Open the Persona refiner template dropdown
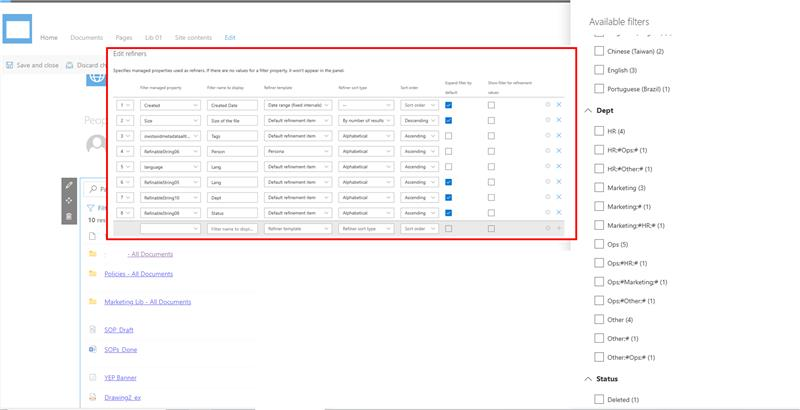This screenshot has height=410, width=800. pyautogui.click(x=298, y=151)
